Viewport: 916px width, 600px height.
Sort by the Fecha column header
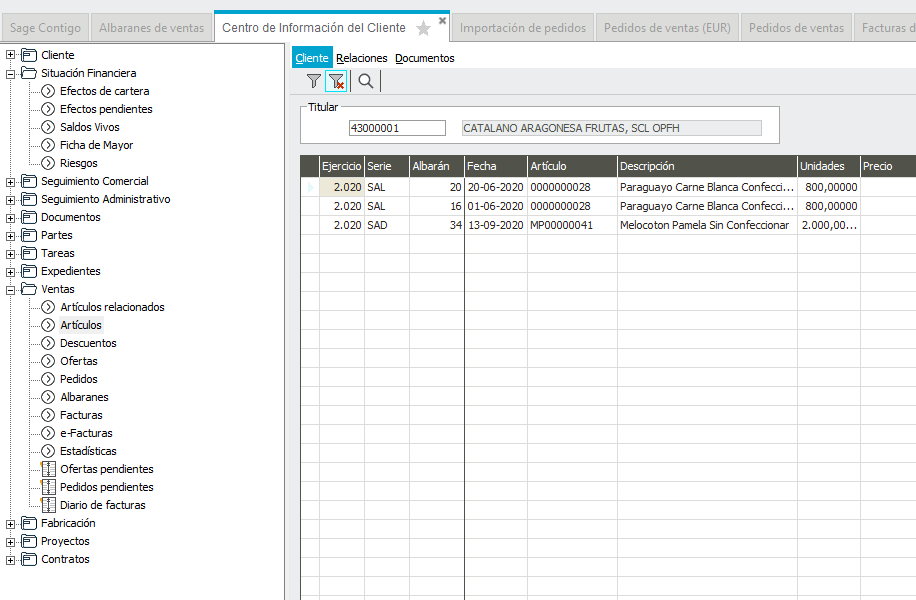(x=494, y=166)
